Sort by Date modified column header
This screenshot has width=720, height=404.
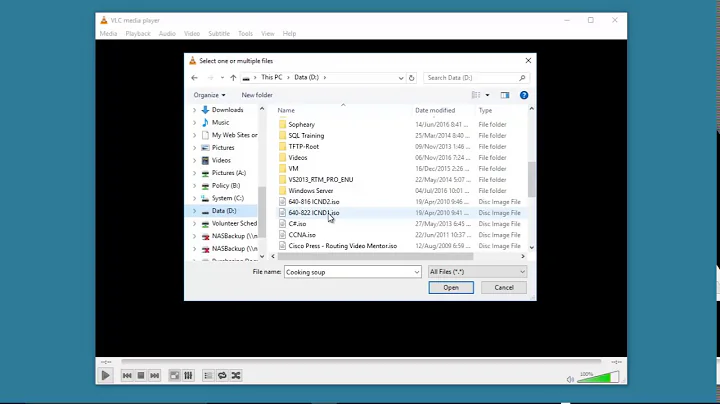[435, 110]
